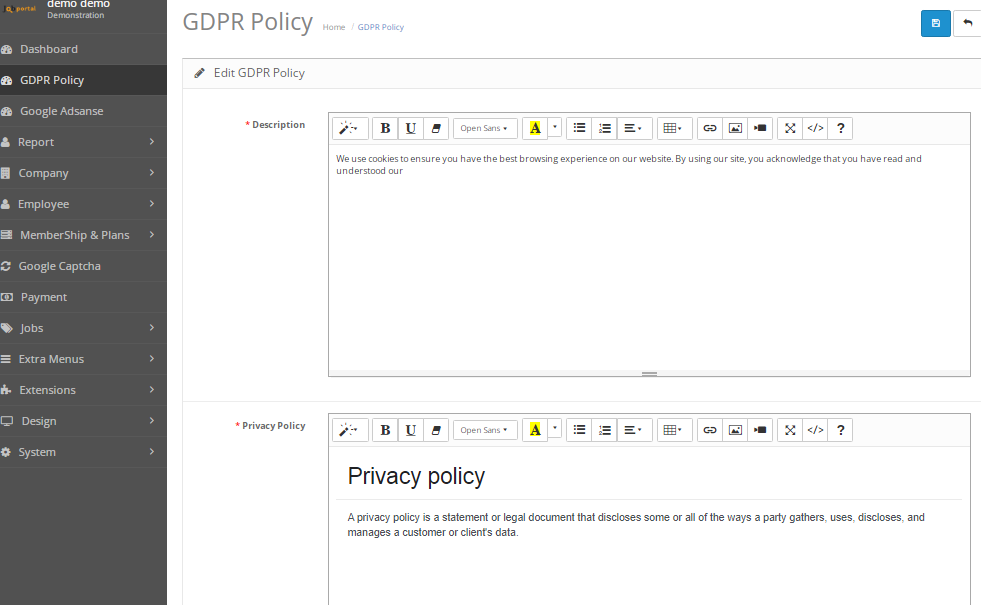Apply yellow highlight color in Description toolbar
The image size is (981, 605).
tap(535, 129)
